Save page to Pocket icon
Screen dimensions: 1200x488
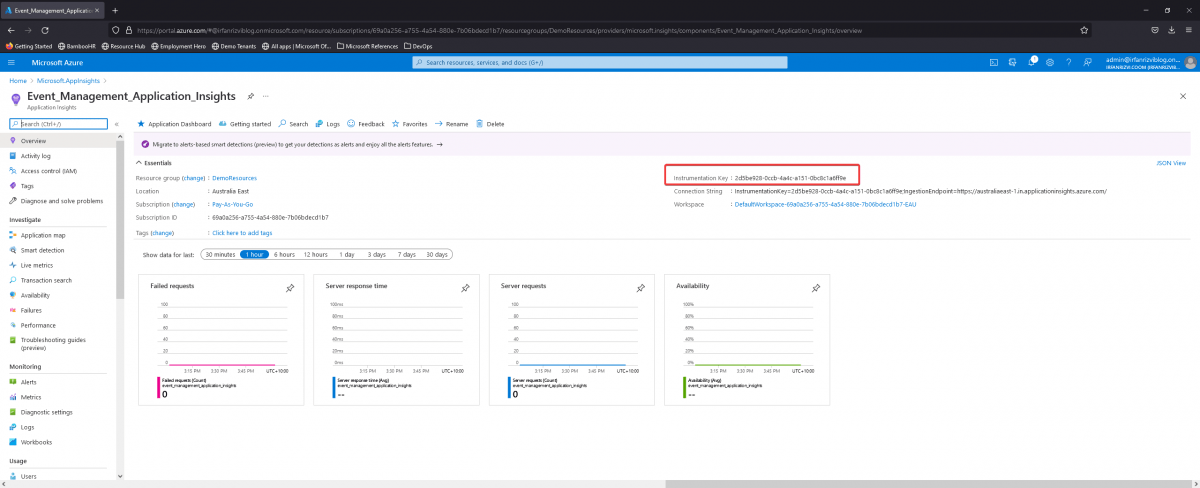coord(1155,30)
